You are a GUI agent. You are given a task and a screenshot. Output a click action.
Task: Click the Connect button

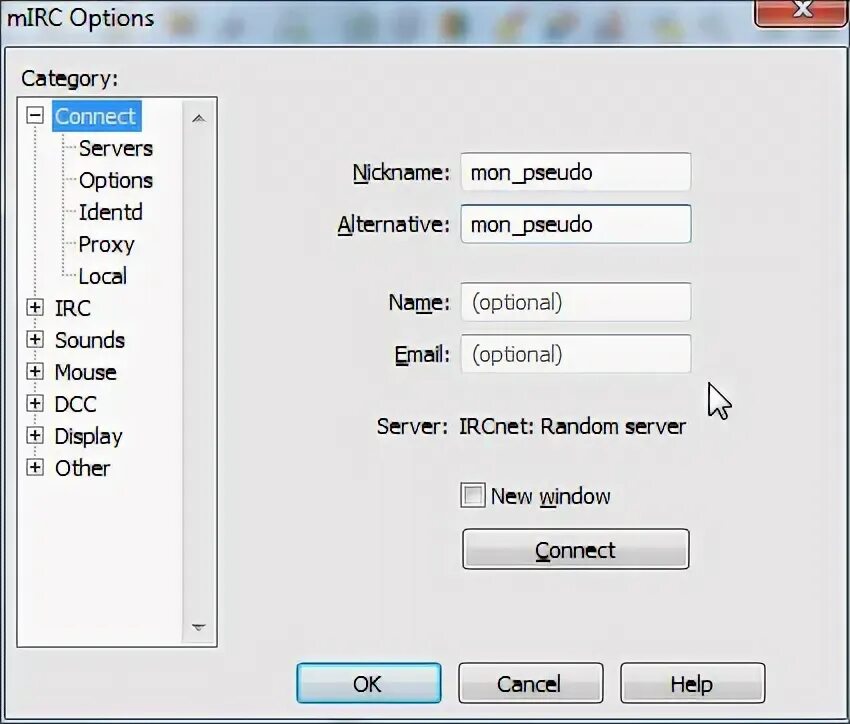[576, 550]
